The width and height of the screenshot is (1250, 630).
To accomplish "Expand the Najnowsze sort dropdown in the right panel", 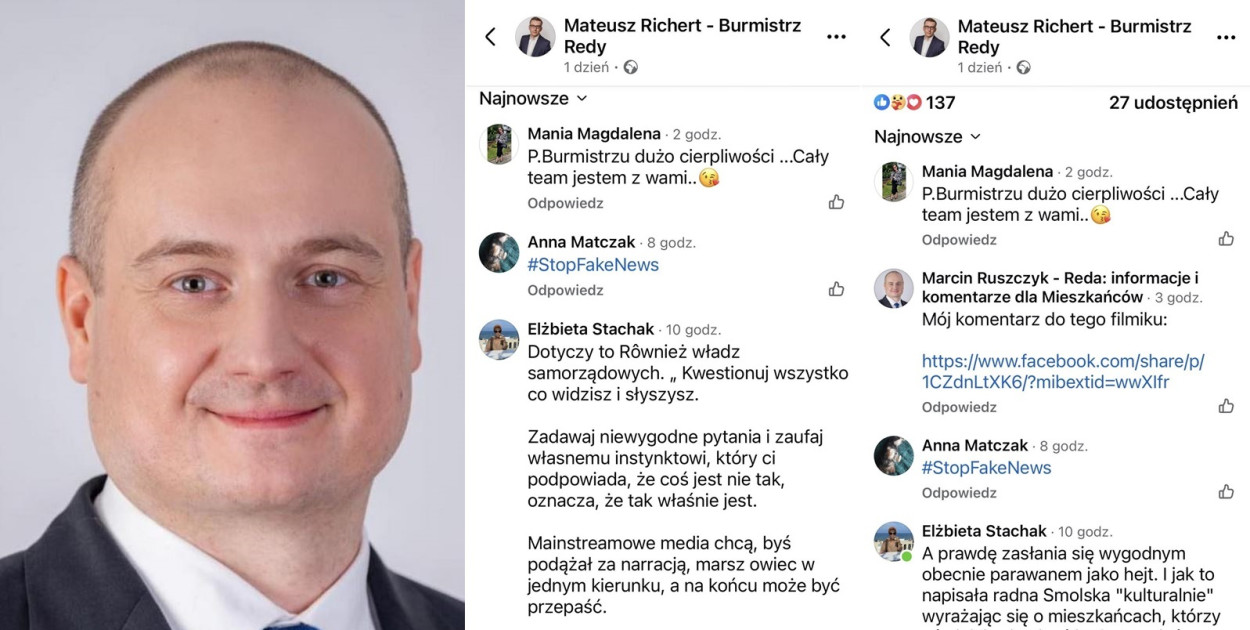I will point(928,136).
